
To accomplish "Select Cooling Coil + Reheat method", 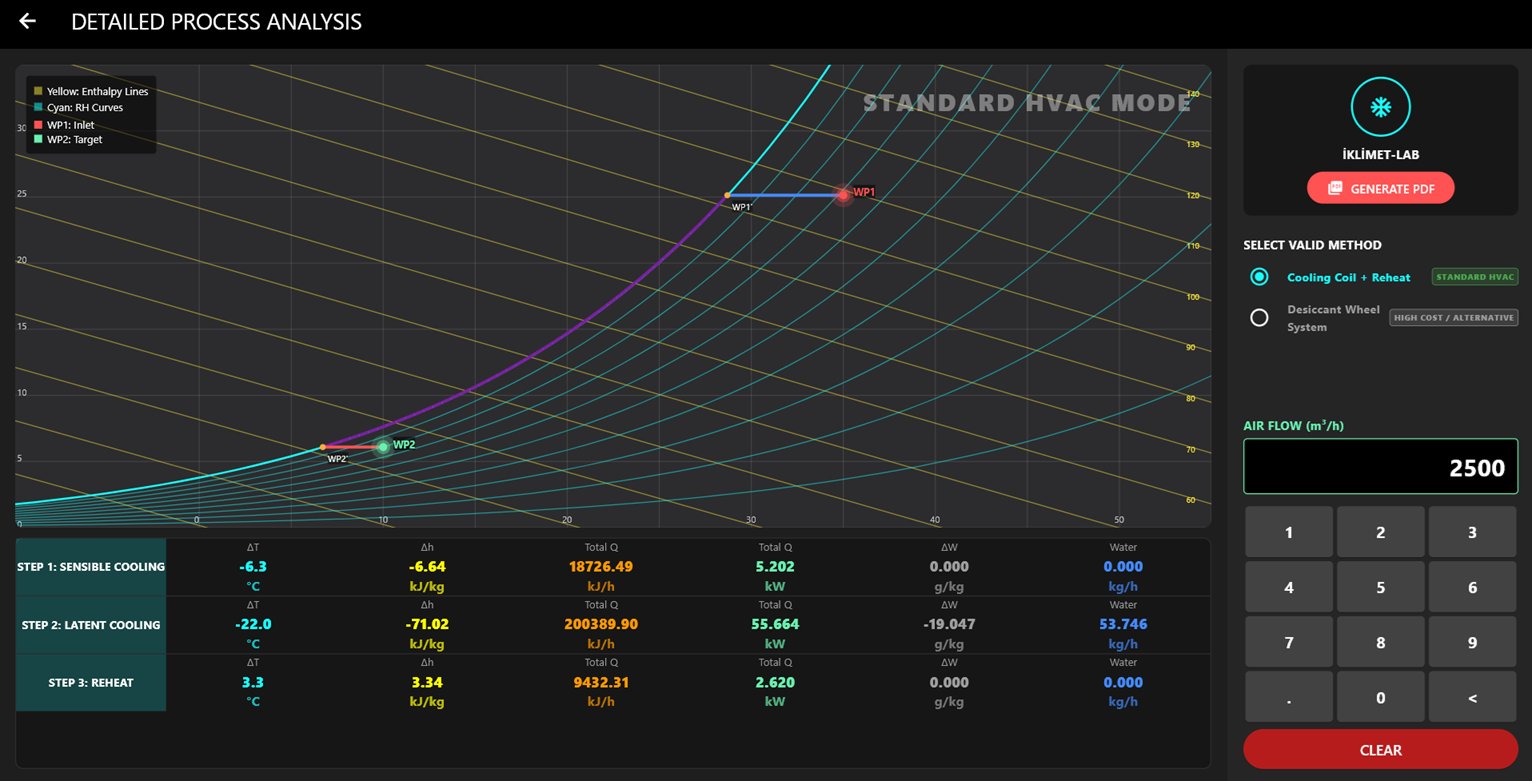I will click(x=1259, y=277).
